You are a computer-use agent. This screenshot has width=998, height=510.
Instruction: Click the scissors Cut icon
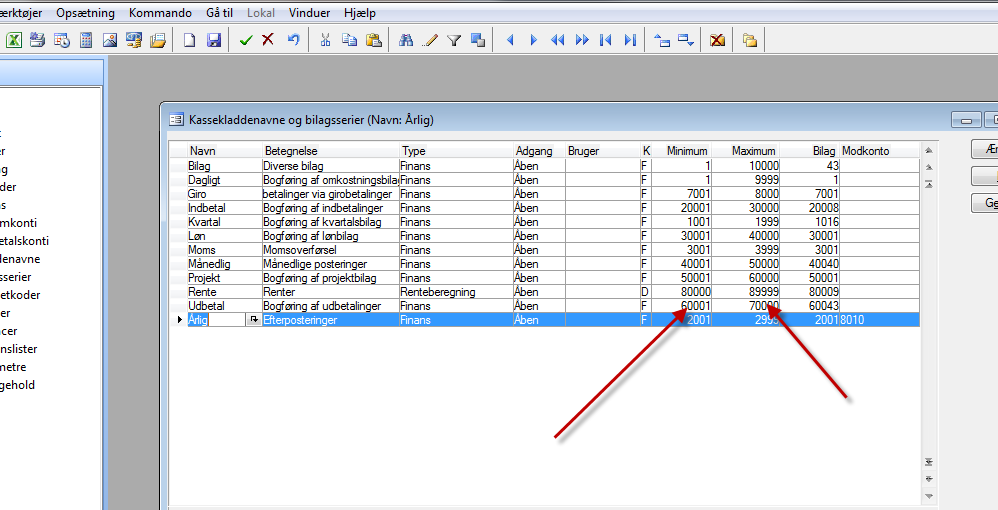(325, 40)
